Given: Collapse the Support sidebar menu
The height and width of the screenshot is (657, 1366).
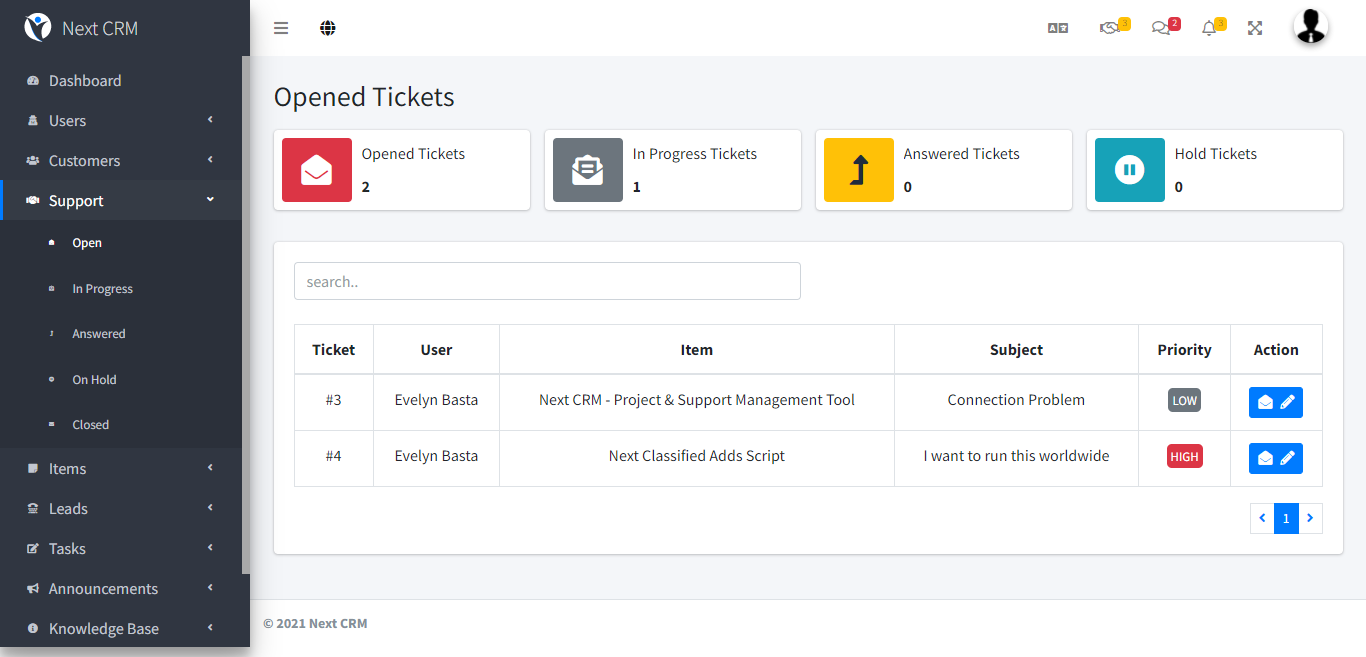Looking at the screenshot, I should (x=120, y=201).
